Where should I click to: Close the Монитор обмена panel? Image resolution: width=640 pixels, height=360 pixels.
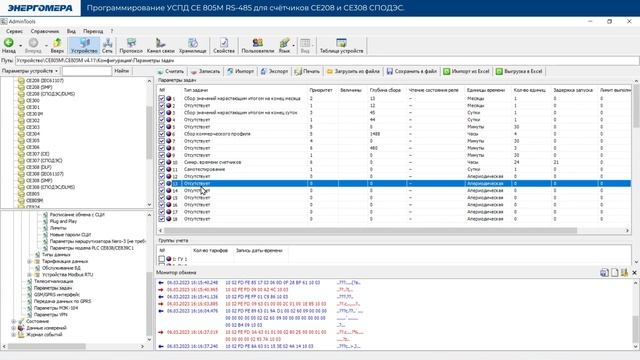tap(634, 273)
